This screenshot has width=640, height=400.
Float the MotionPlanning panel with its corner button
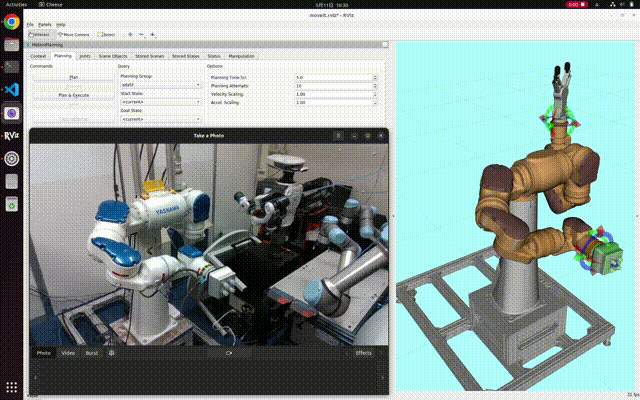[x=384, y=44]
